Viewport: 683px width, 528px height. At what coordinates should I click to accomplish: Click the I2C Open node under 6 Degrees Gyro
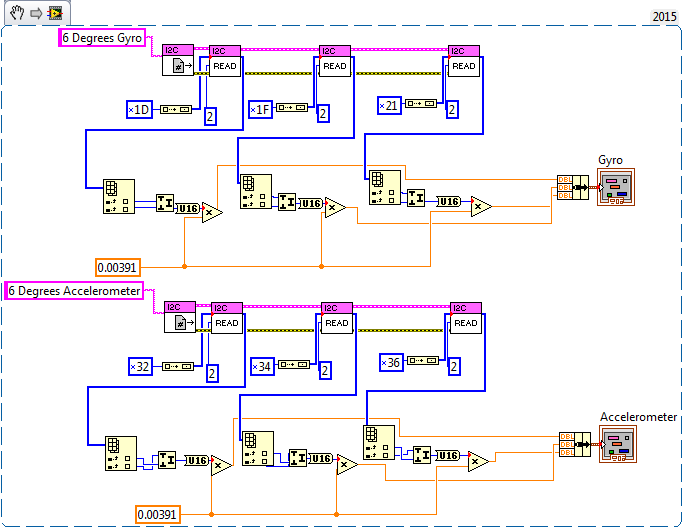pos(177,64)
